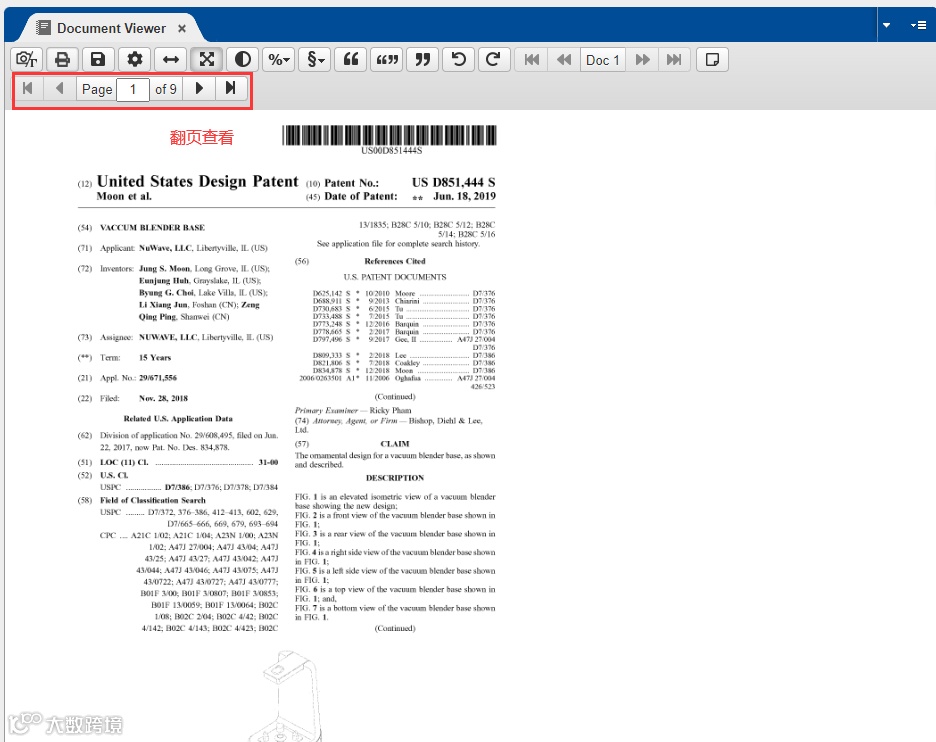Click the Page label beside the number field
936x742 pixels.
pos(97,90)
